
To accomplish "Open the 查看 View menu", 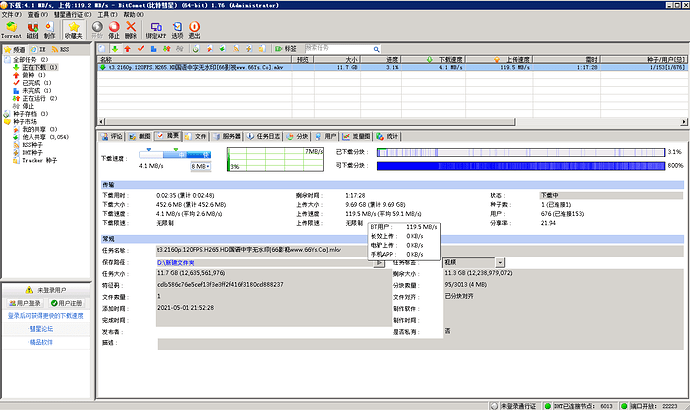I will (37, 15).
